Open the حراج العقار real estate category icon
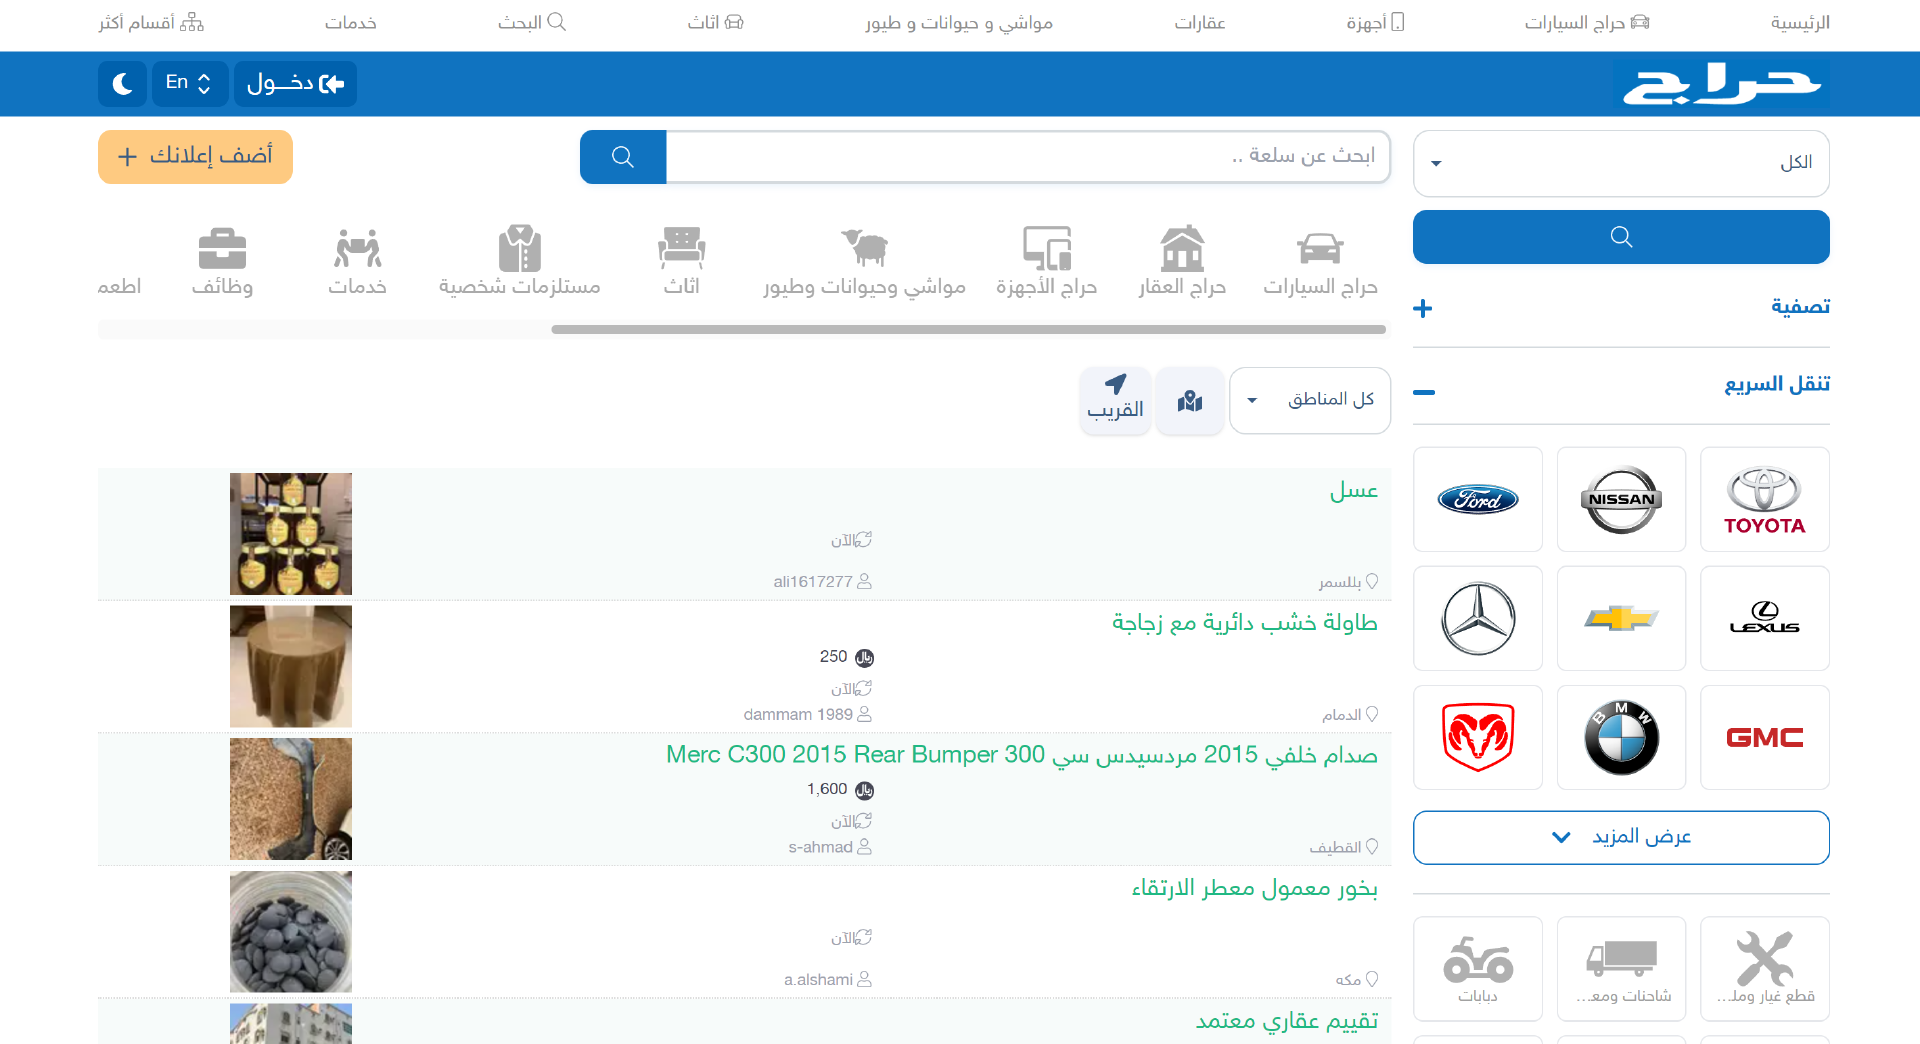 point(1182,262)
